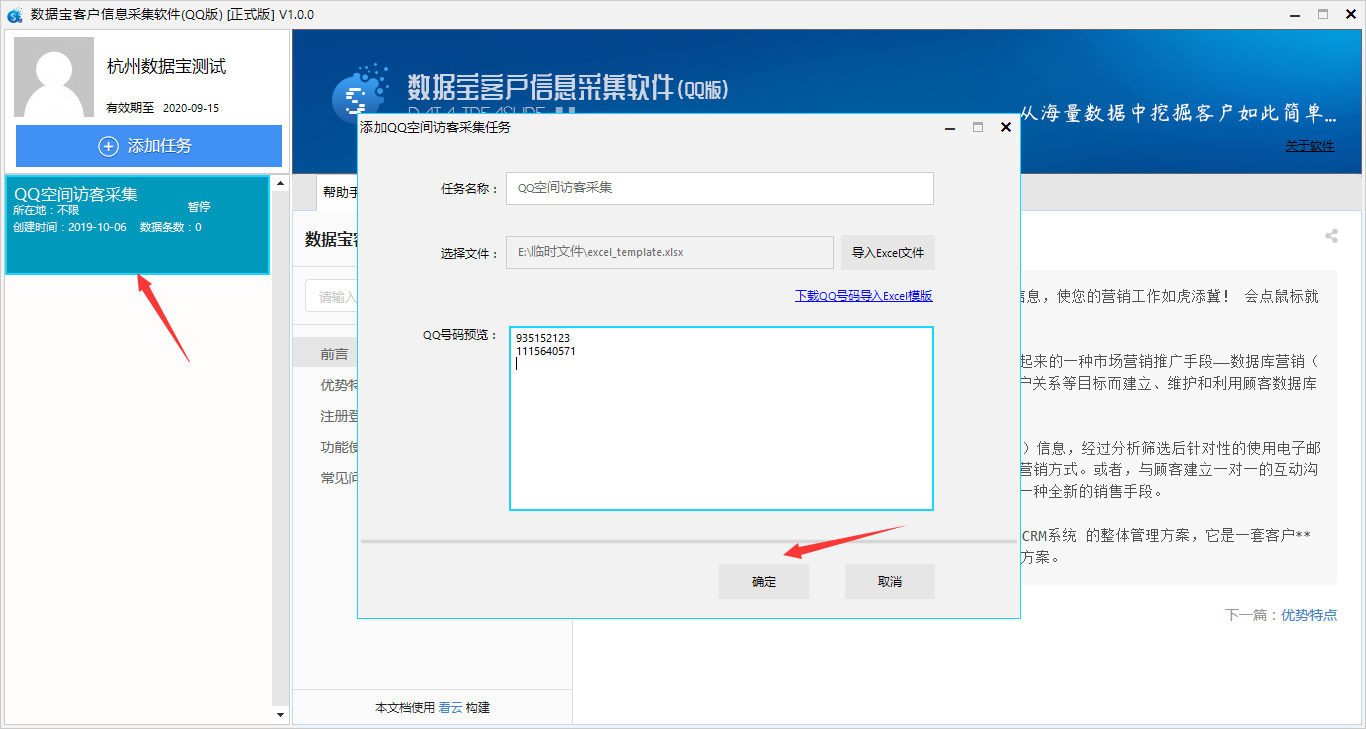Click the 添加任务 button
Image resolution: width=1366 pixels, height=729 pixels.
click(x=149, y=146)
